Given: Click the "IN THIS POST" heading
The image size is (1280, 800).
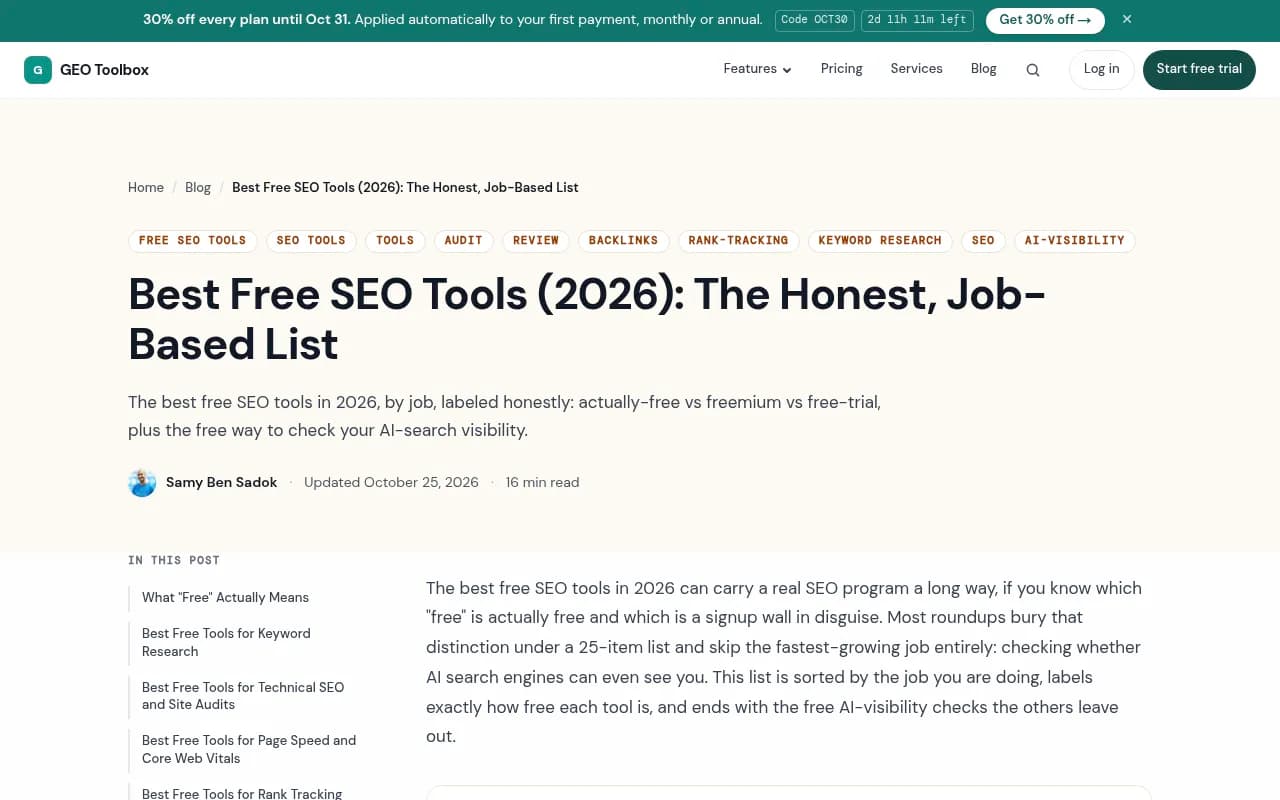Looking at the screenshot, I should 174,561.
